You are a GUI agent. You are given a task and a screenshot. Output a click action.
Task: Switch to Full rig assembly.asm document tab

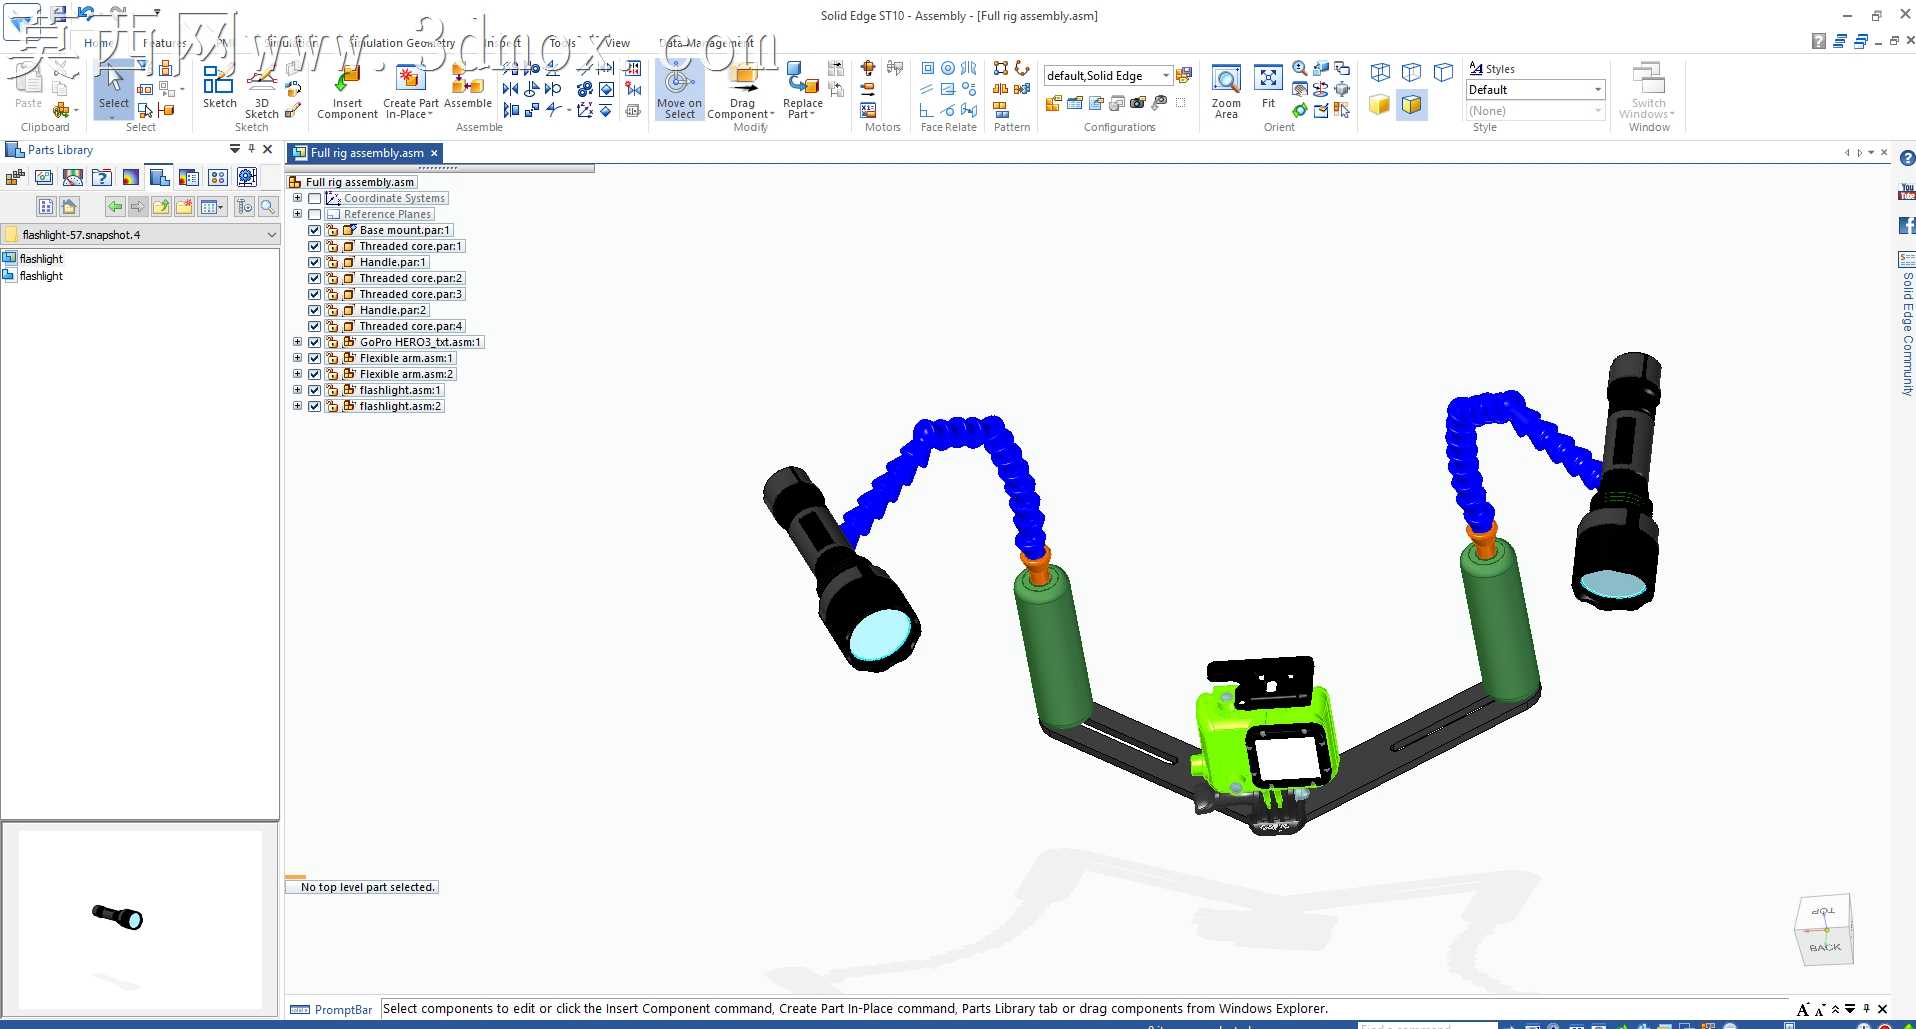point(366,153)
